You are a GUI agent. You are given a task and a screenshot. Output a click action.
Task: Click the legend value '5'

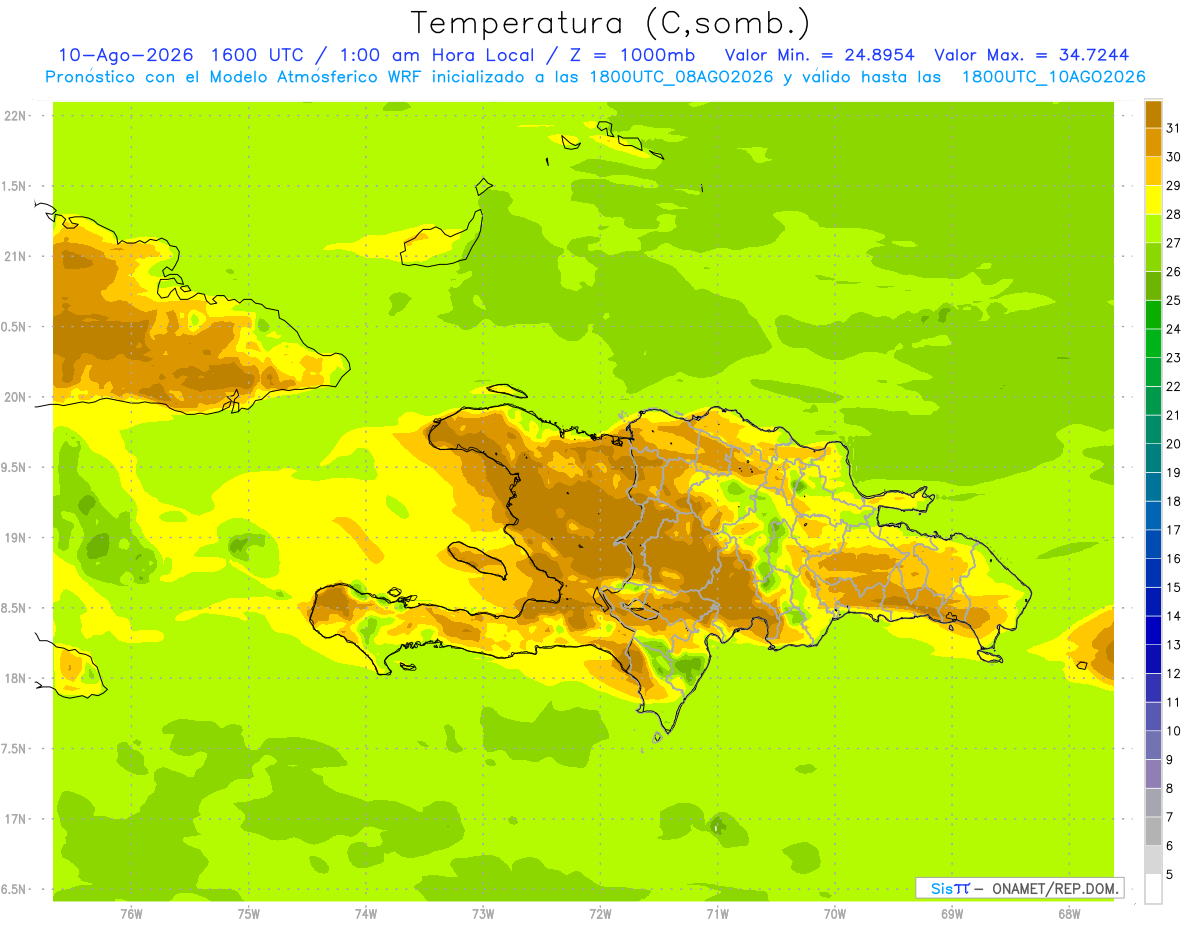coord(1170,874)
